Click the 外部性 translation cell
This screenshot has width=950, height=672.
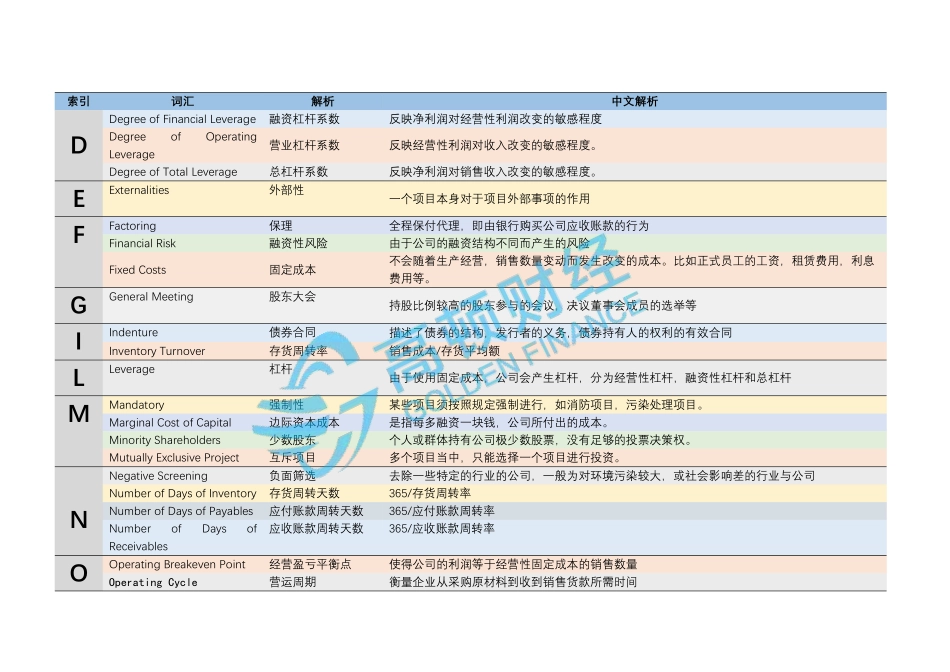tap(287, 190)
